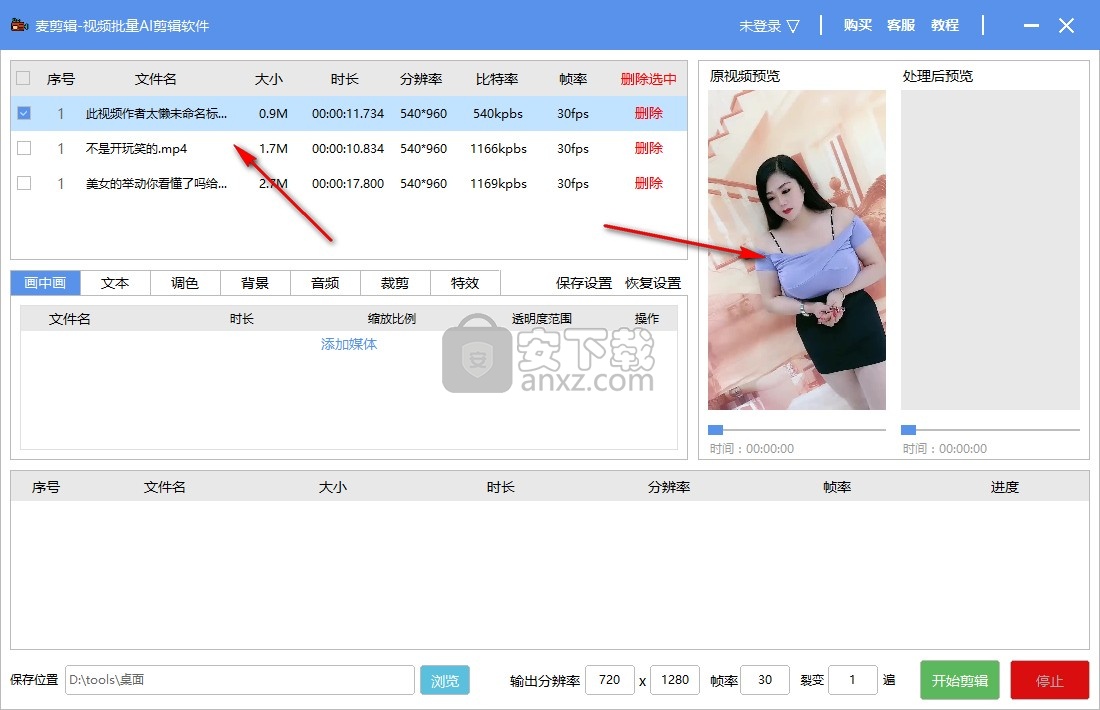Screen dimensions: 1100x710
Task: Delete the 此视频作者太懒未命名标 file row
Action: pyautogui.click(x=649, y=113)
